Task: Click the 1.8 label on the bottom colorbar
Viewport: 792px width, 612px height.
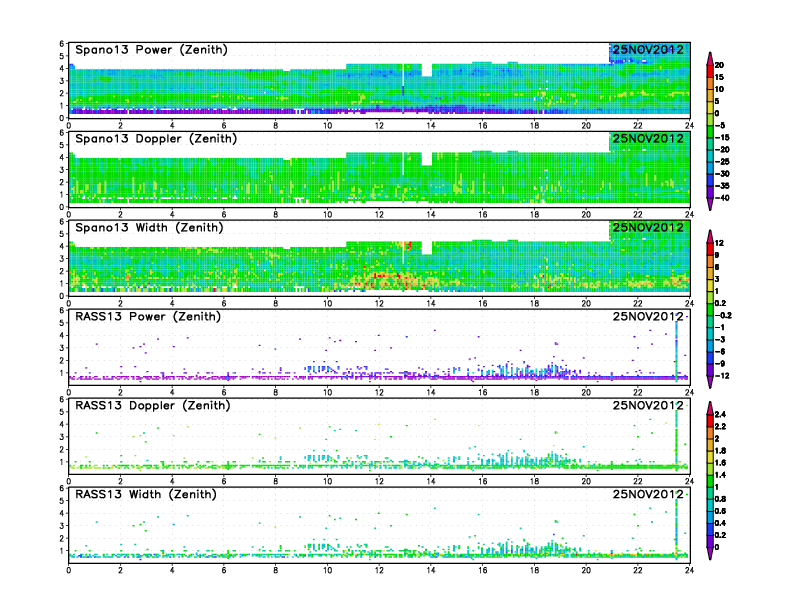Action: pos(721,451)
